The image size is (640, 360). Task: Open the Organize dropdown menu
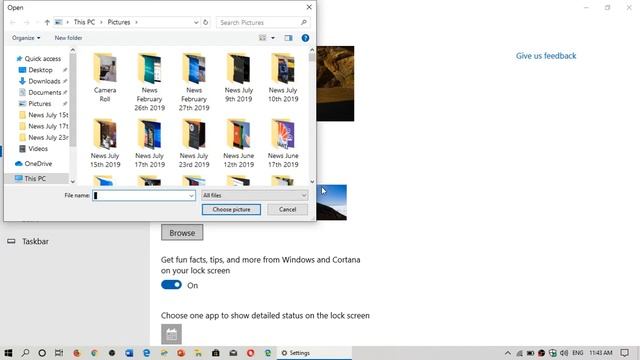click(x=26, y=38)
